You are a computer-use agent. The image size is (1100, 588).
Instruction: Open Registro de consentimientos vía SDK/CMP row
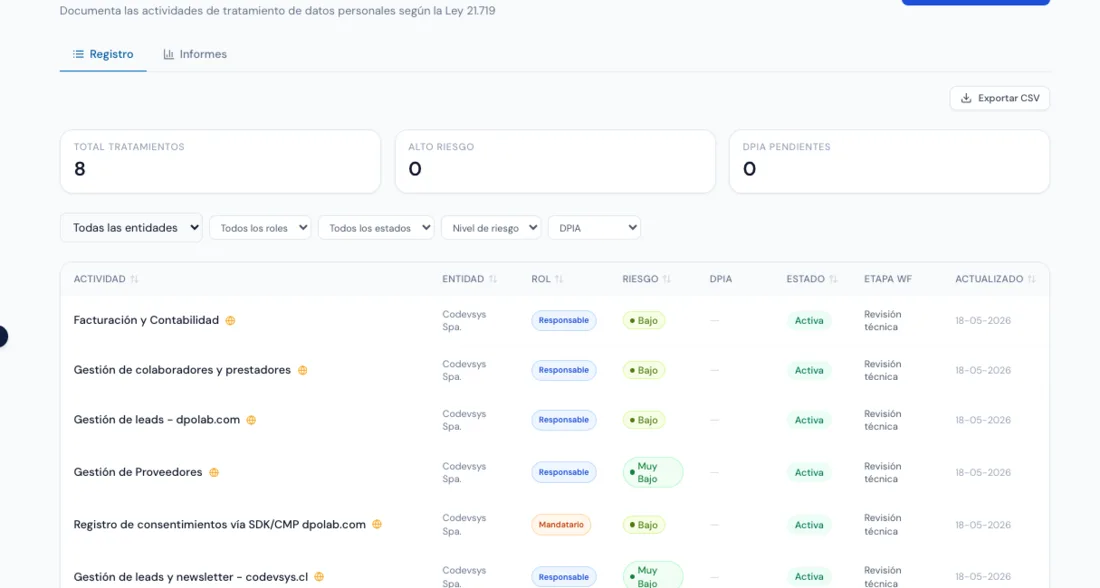click(x=220, y=524)
